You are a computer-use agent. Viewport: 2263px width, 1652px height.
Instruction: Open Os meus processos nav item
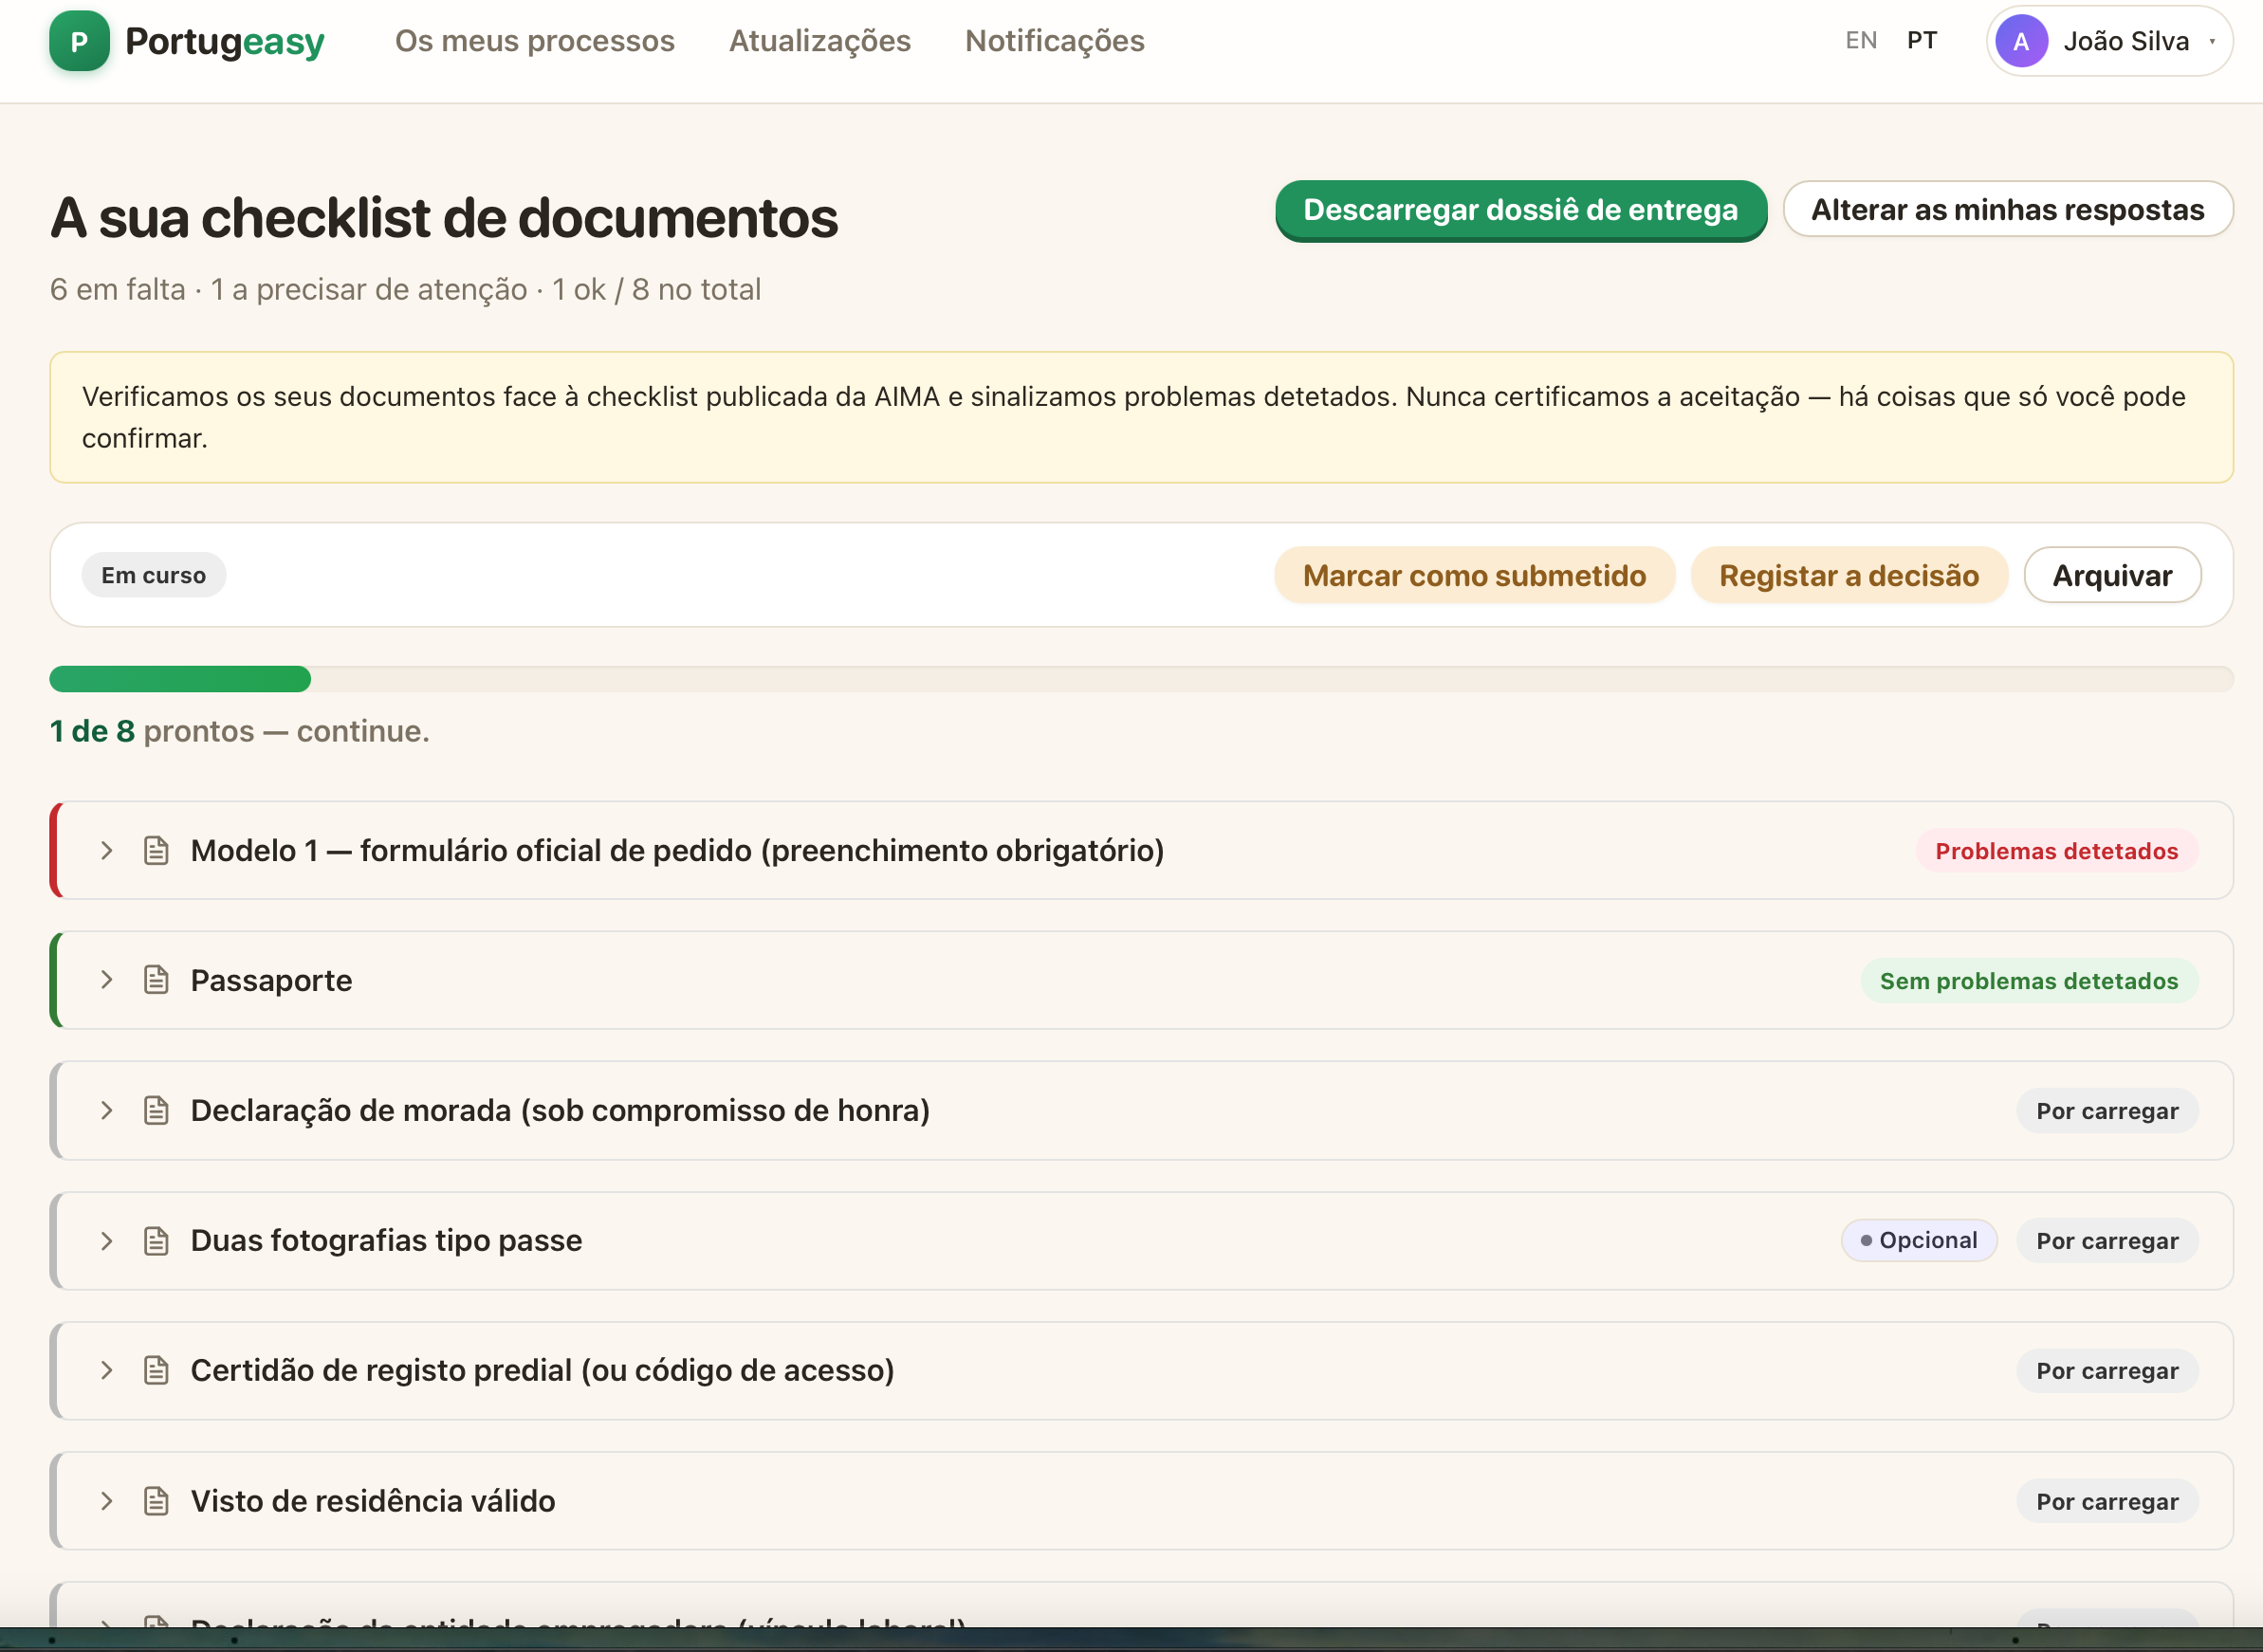pos(535,41)
